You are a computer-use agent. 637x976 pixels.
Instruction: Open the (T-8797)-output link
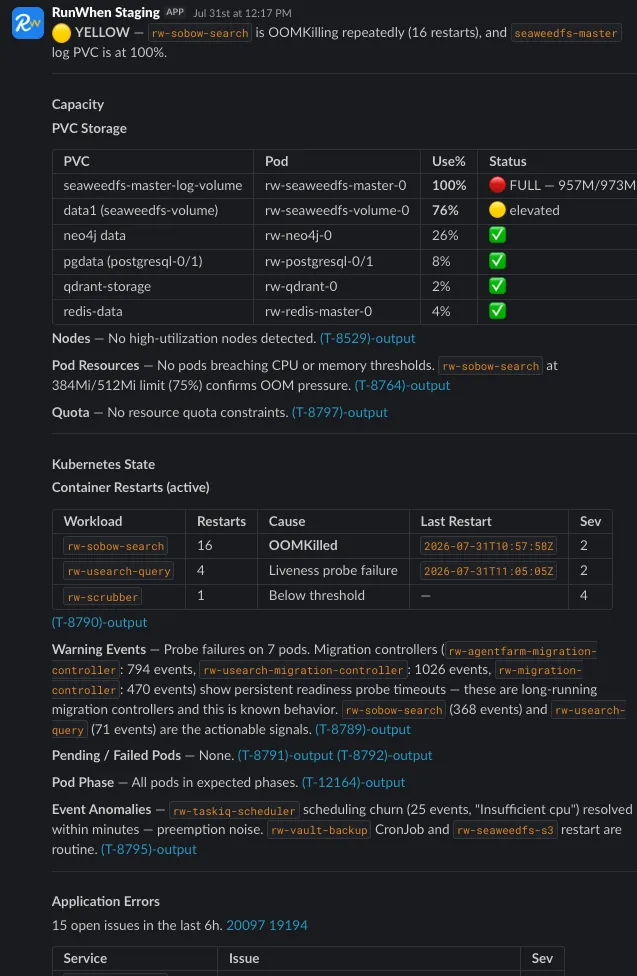pos(340,413)
